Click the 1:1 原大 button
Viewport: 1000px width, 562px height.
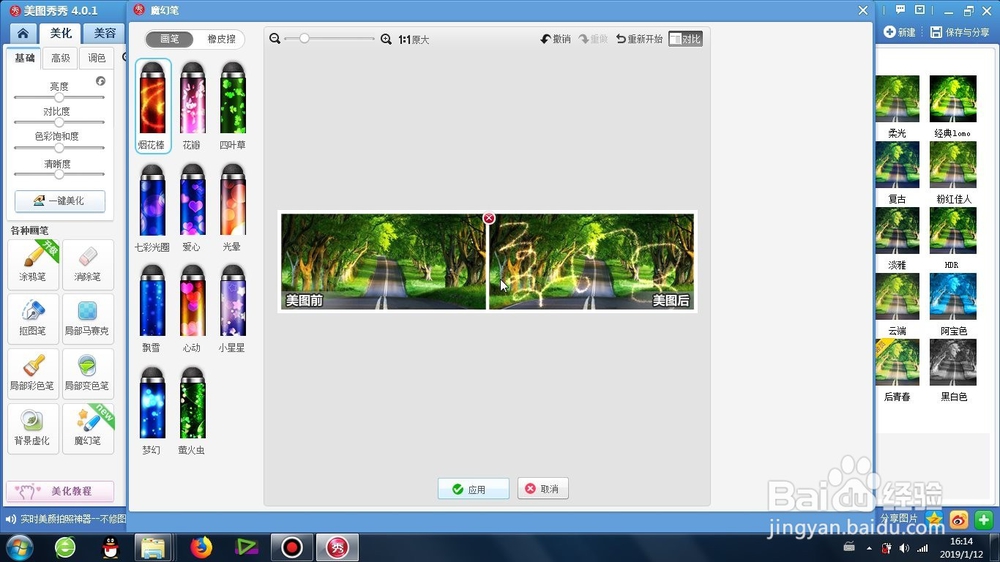click(x=414, y=40)
